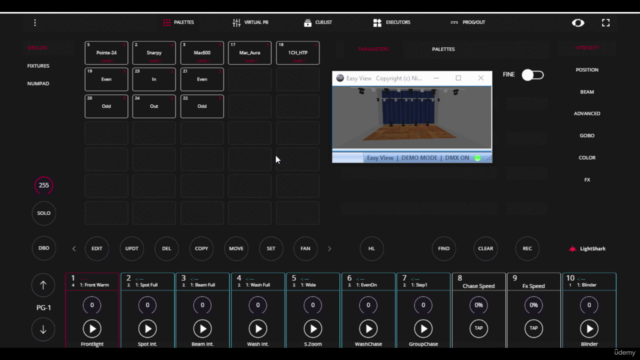Select group 24 Out
Viewport: 640px width, 360px height.
pyautogui.click(x=154, y=106)
